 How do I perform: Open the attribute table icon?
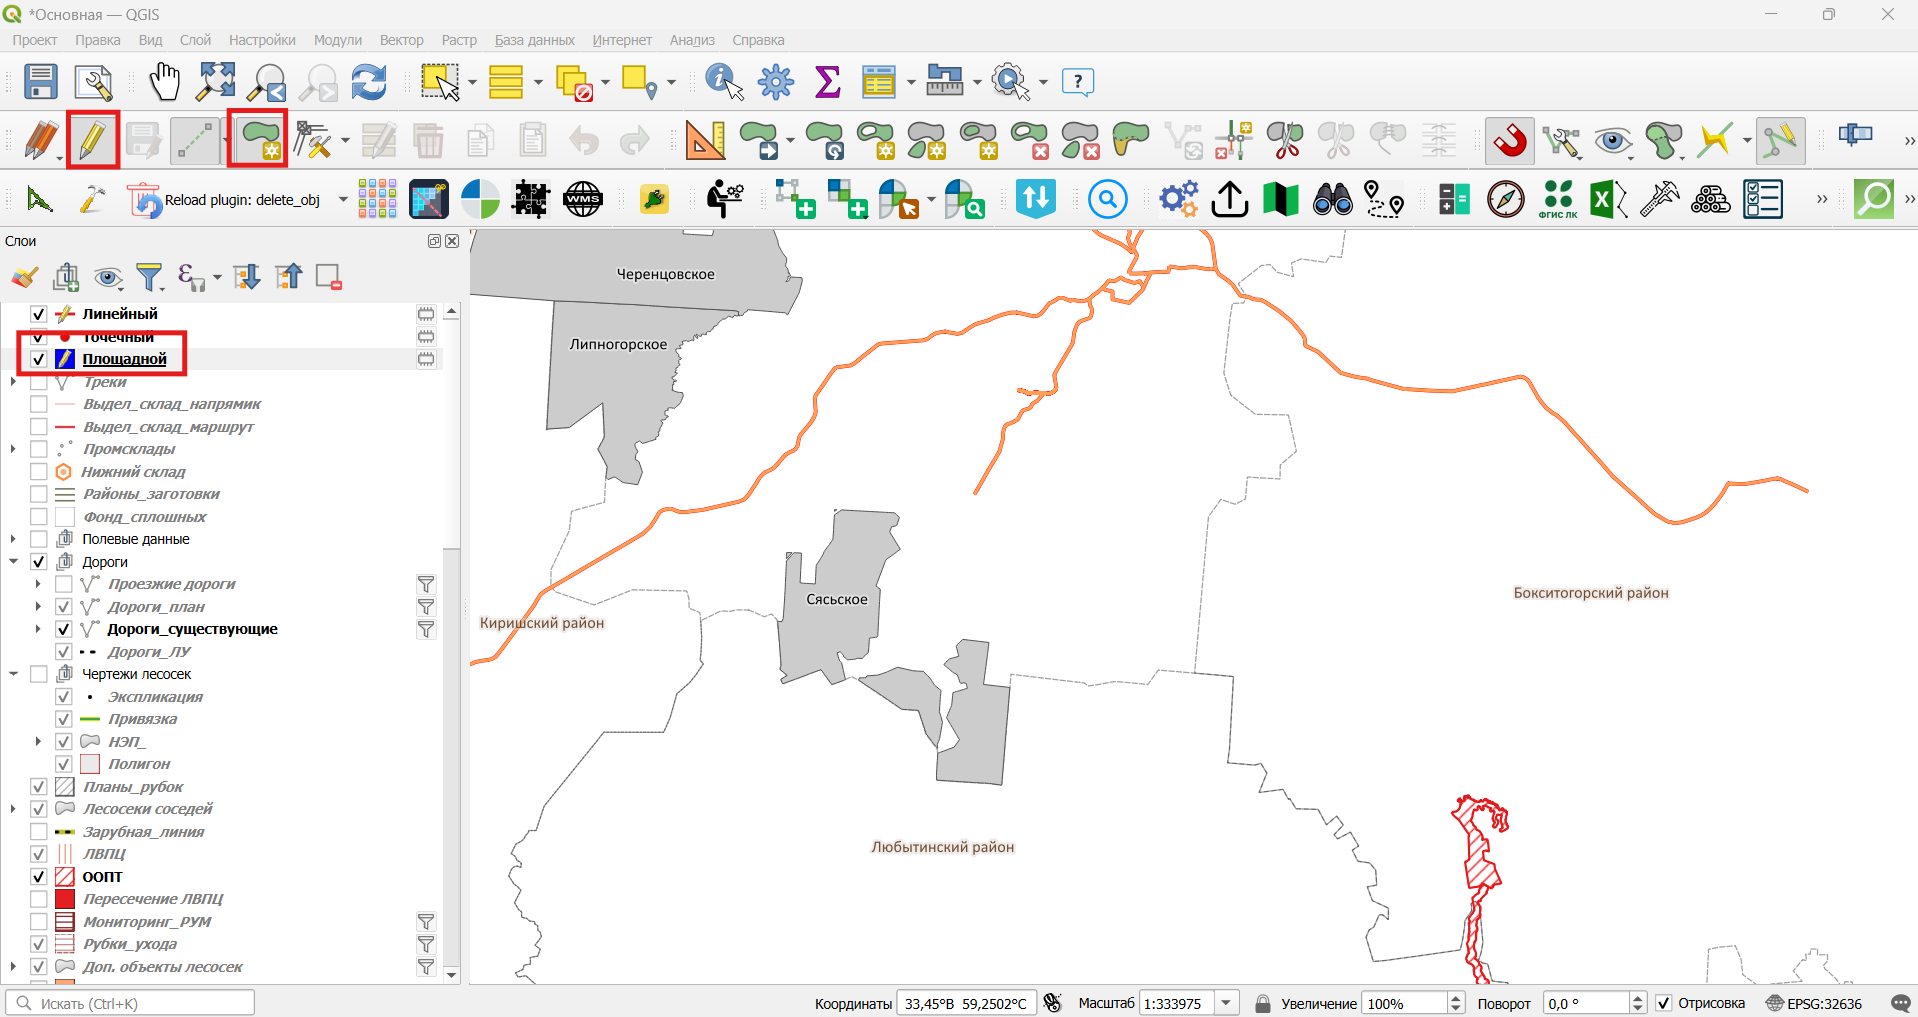pos(878,81)
